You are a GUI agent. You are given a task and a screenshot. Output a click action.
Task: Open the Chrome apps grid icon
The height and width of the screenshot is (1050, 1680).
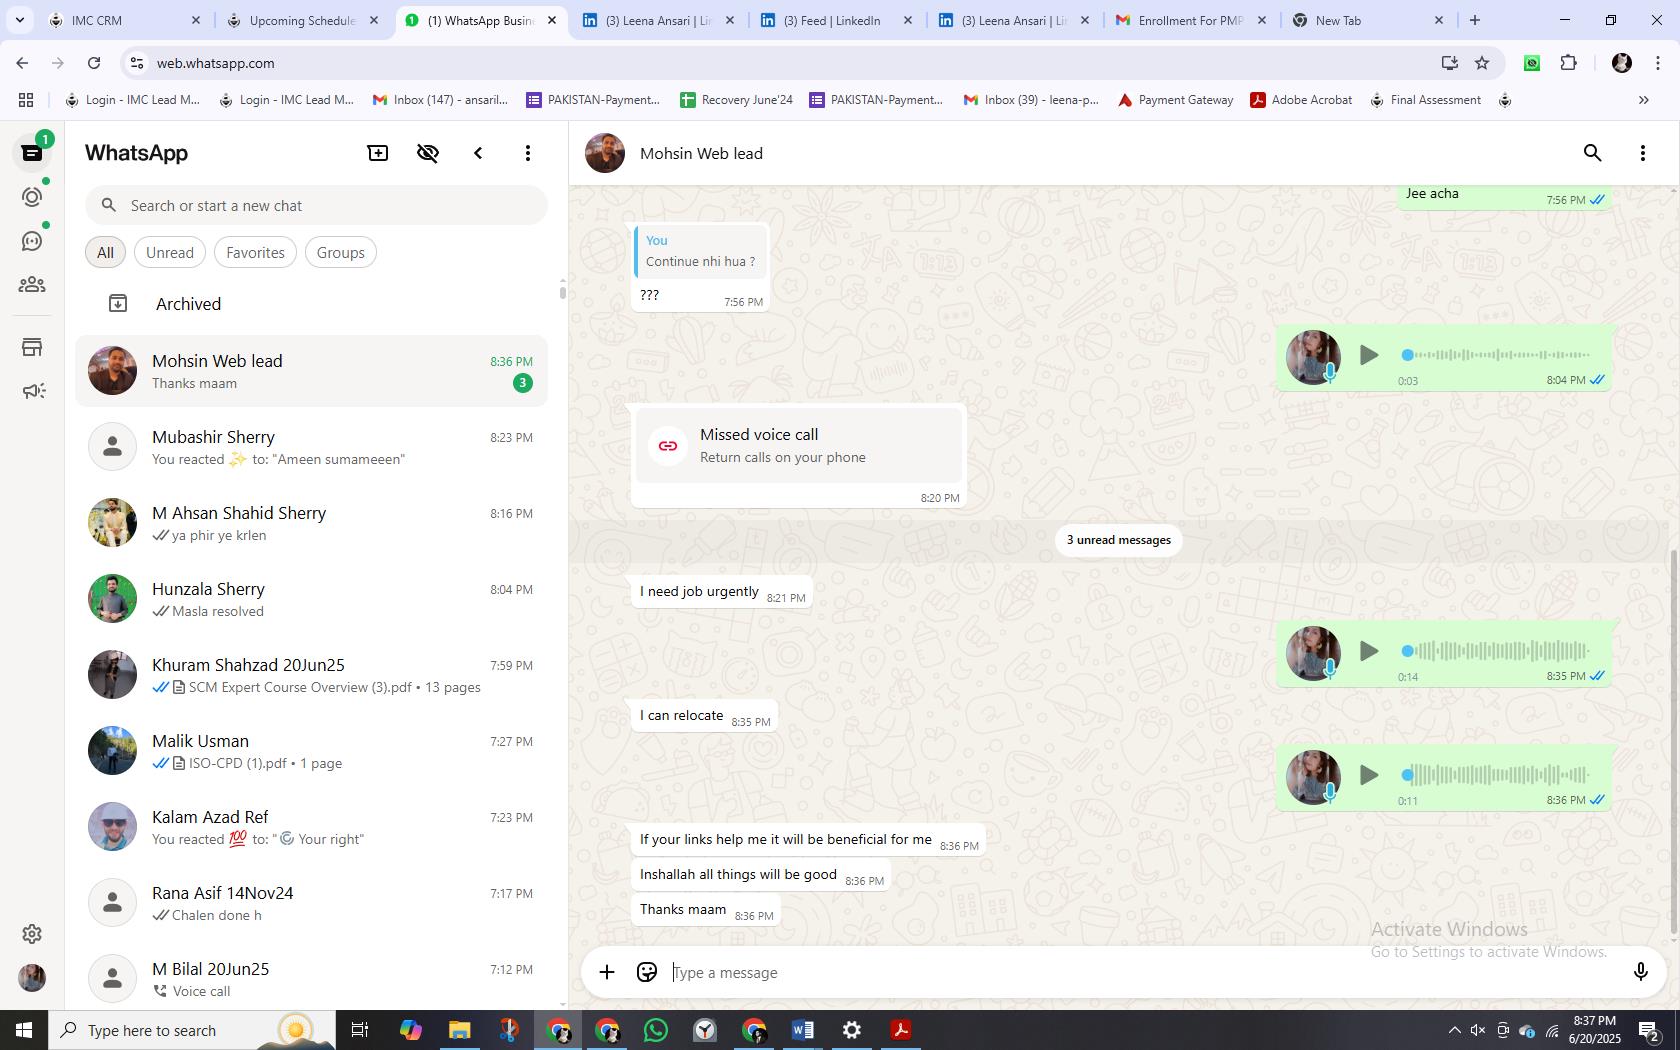26,100
